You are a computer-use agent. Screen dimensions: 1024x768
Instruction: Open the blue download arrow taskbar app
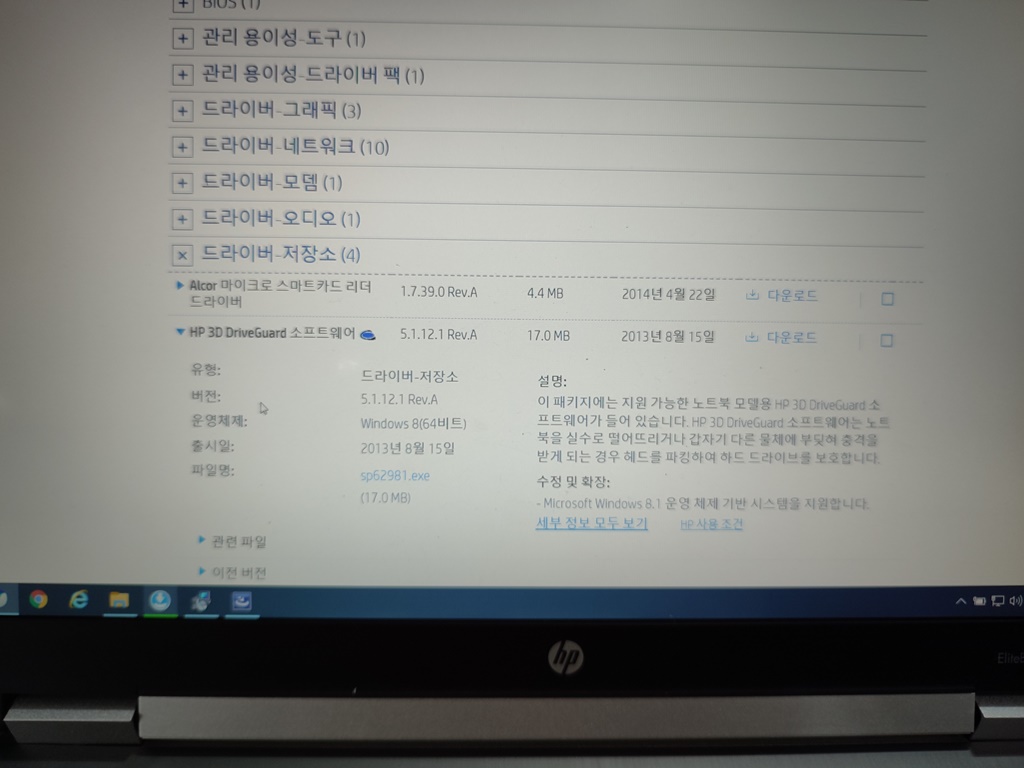(x=160, y=600)
